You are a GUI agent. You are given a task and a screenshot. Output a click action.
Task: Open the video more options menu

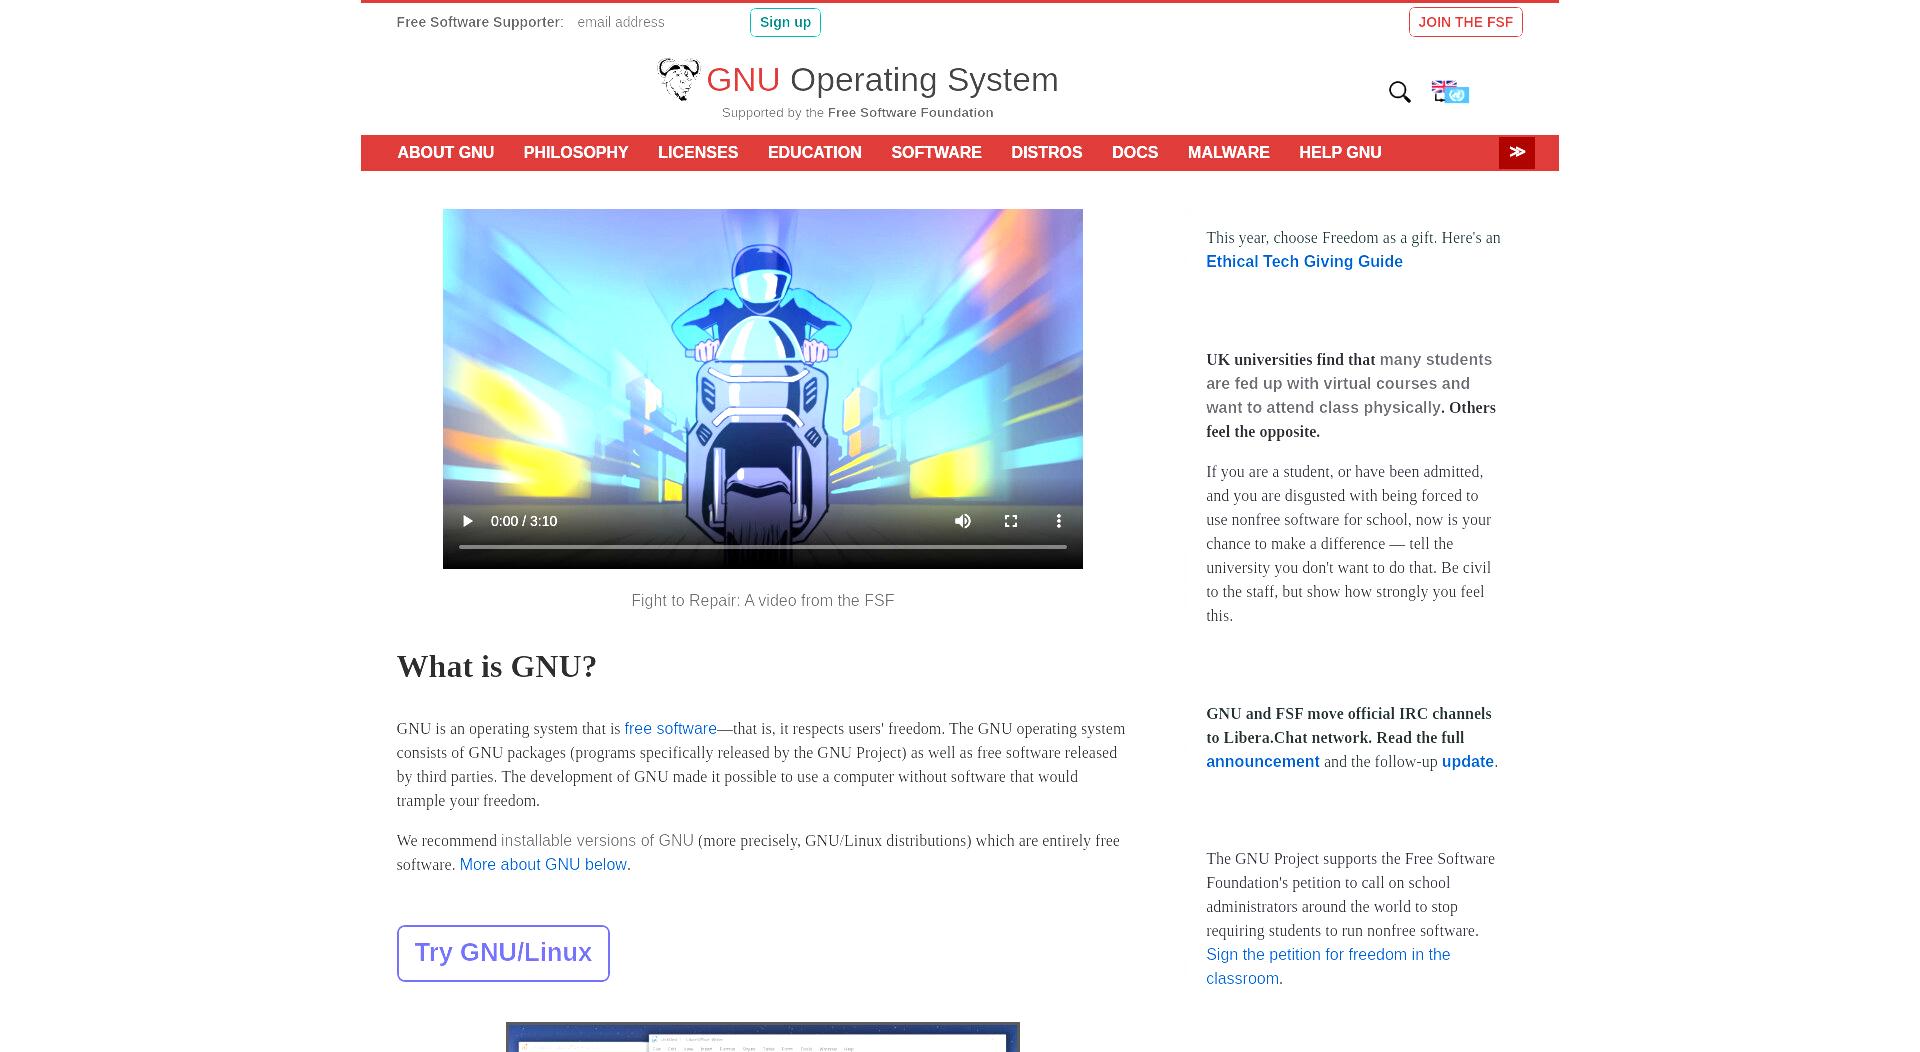pos(1058,521)
